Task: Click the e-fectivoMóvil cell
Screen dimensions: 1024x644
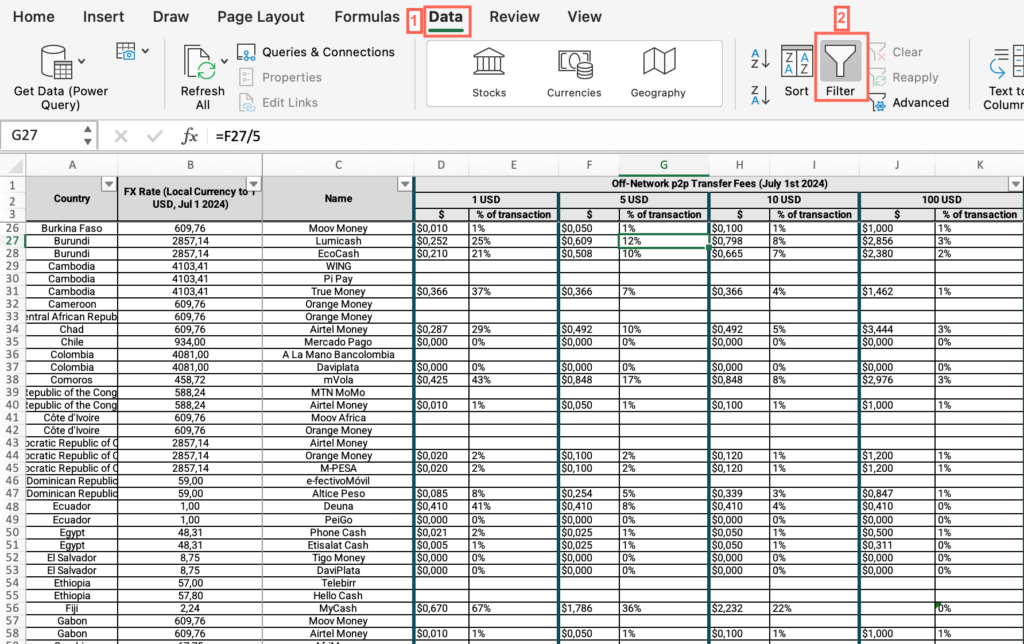Action: [338, 481]
